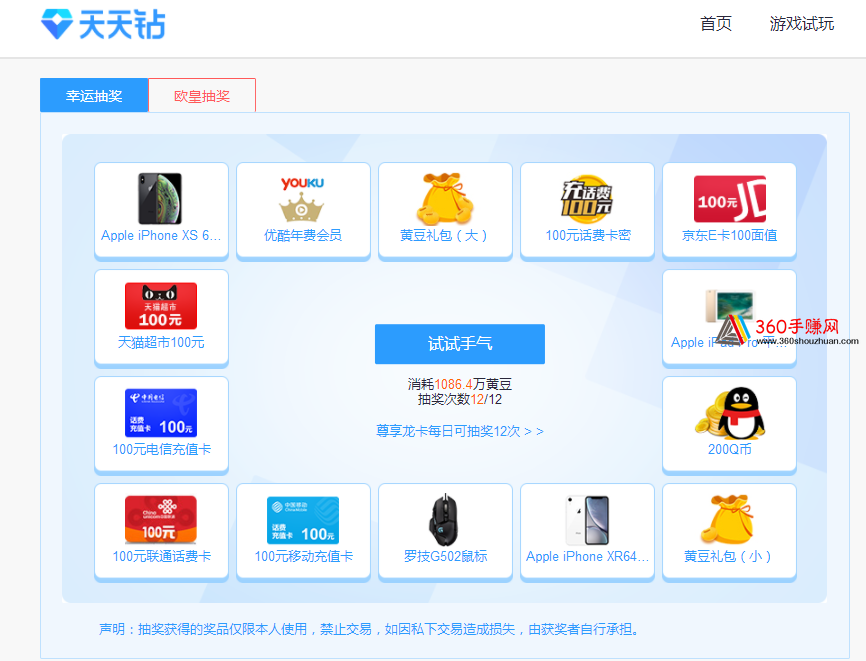Click the Apple iPhone XR prize image
866x661 pixels.
tap(587, 520)
